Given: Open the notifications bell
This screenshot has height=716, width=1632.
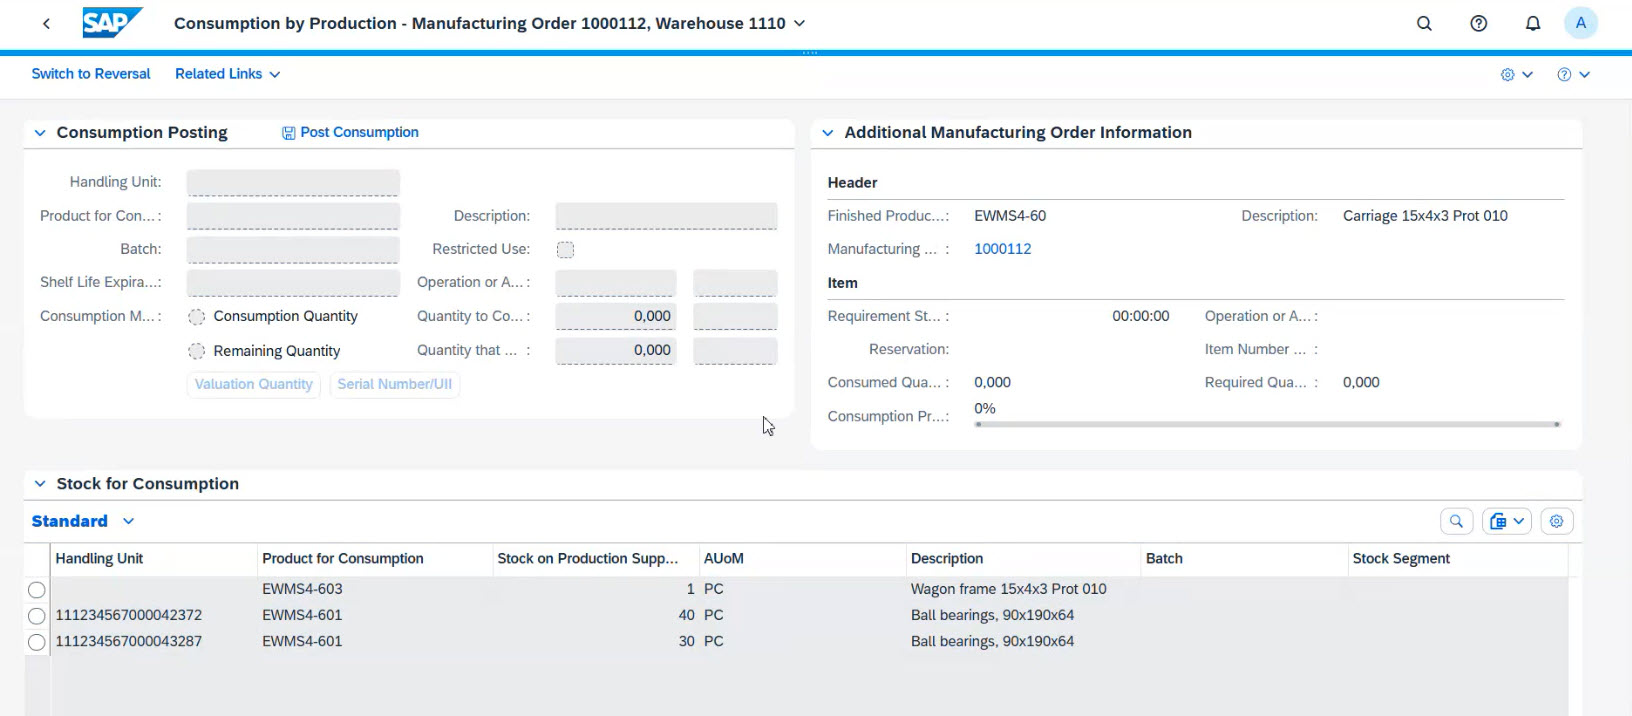Looking at the screenshot, I should pos(1532,23).
